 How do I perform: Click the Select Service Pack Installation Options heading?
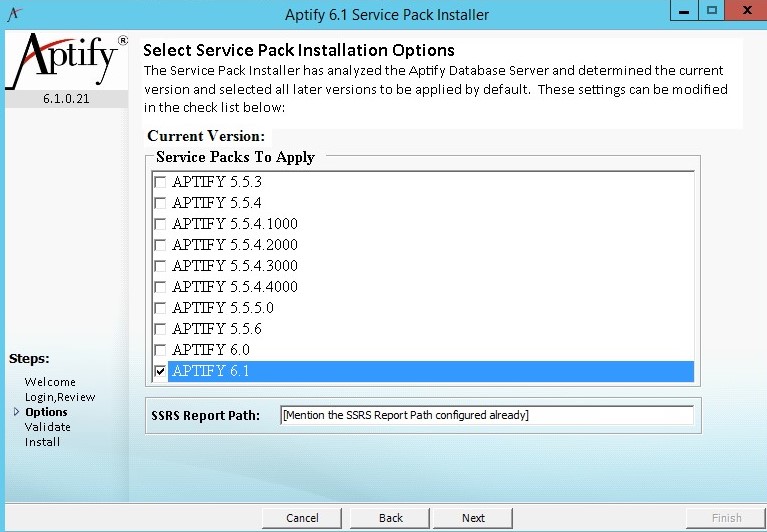click(299, 50)
